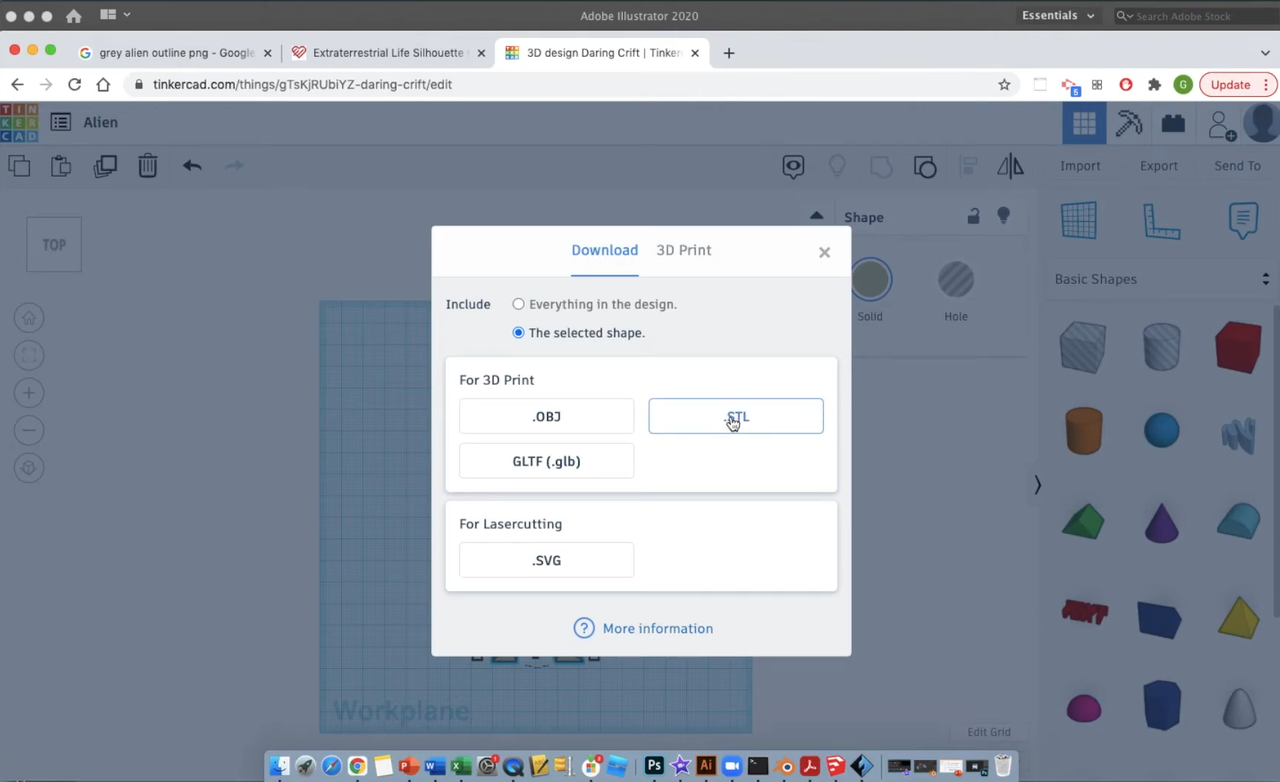Select The selected shape option
The image size is (1280, 782).
518,333
